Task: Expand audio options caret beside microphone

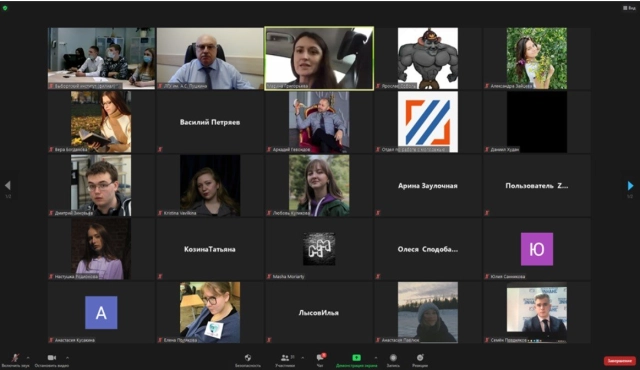Action: [28, 357]
